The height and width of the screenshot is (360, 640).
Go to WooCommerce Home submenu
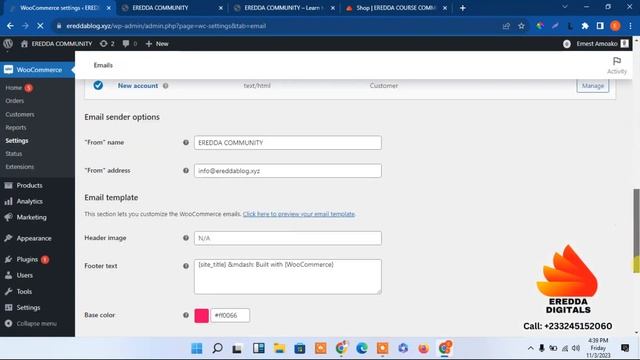[13, 88]
